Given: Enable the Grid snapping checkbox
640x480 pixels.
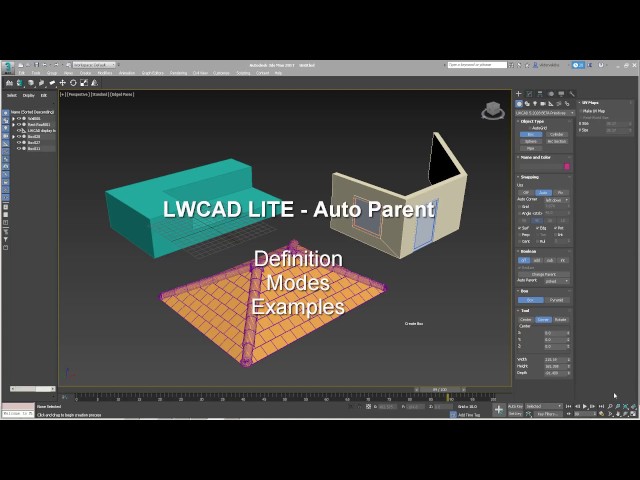Looking at the screenshot, I should pyautogui.click(x=520, y=207).
